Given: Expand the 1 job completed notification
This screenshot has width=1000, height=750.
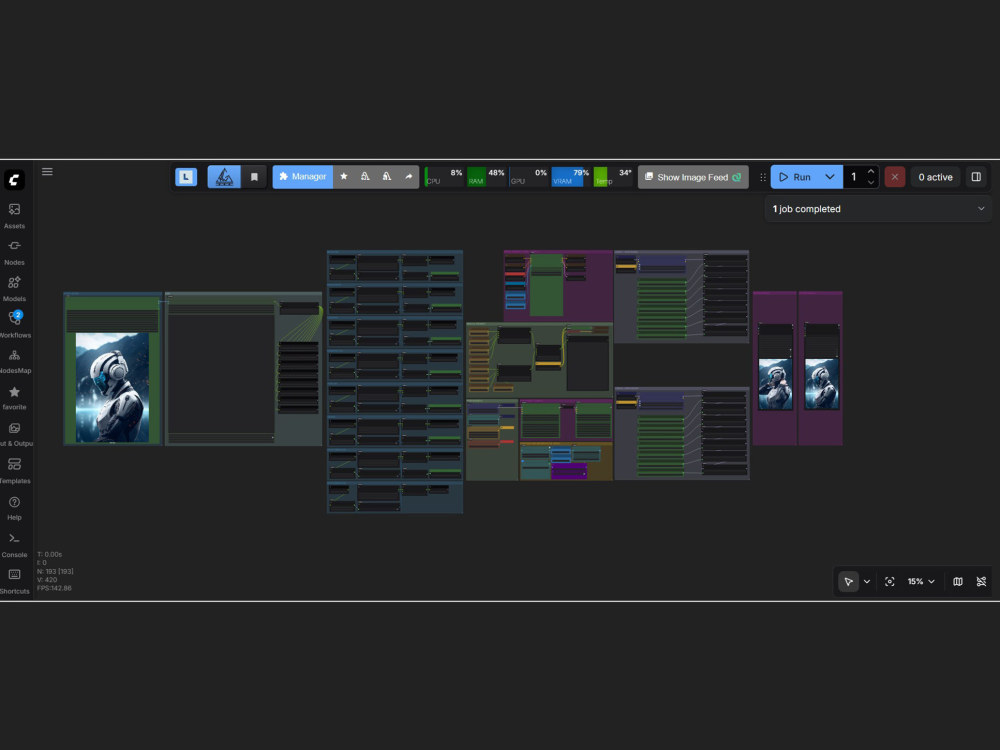Looking at the screenshot, I should tap(878, 209).
